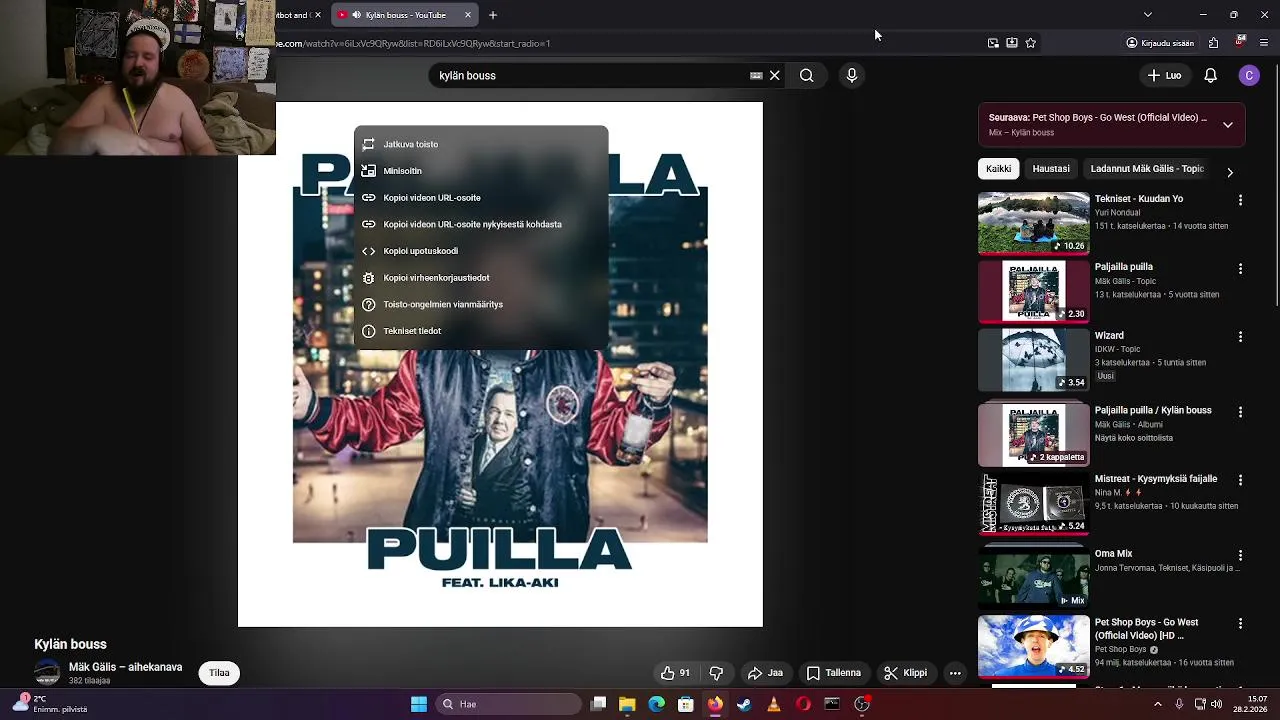Clear the YouTube search text with X
The width and height of the screenshot is (1280, 720).
click(x=774, y=75)
